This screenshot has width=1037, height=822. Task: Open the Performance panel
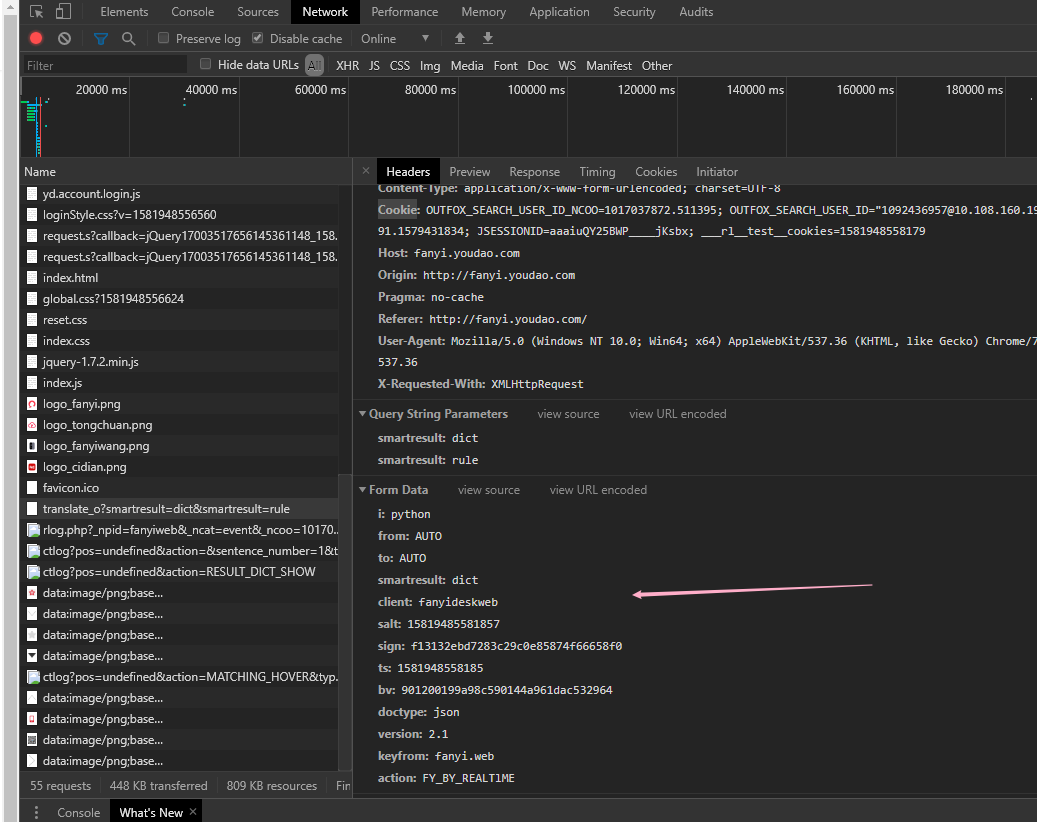(405, 12)
